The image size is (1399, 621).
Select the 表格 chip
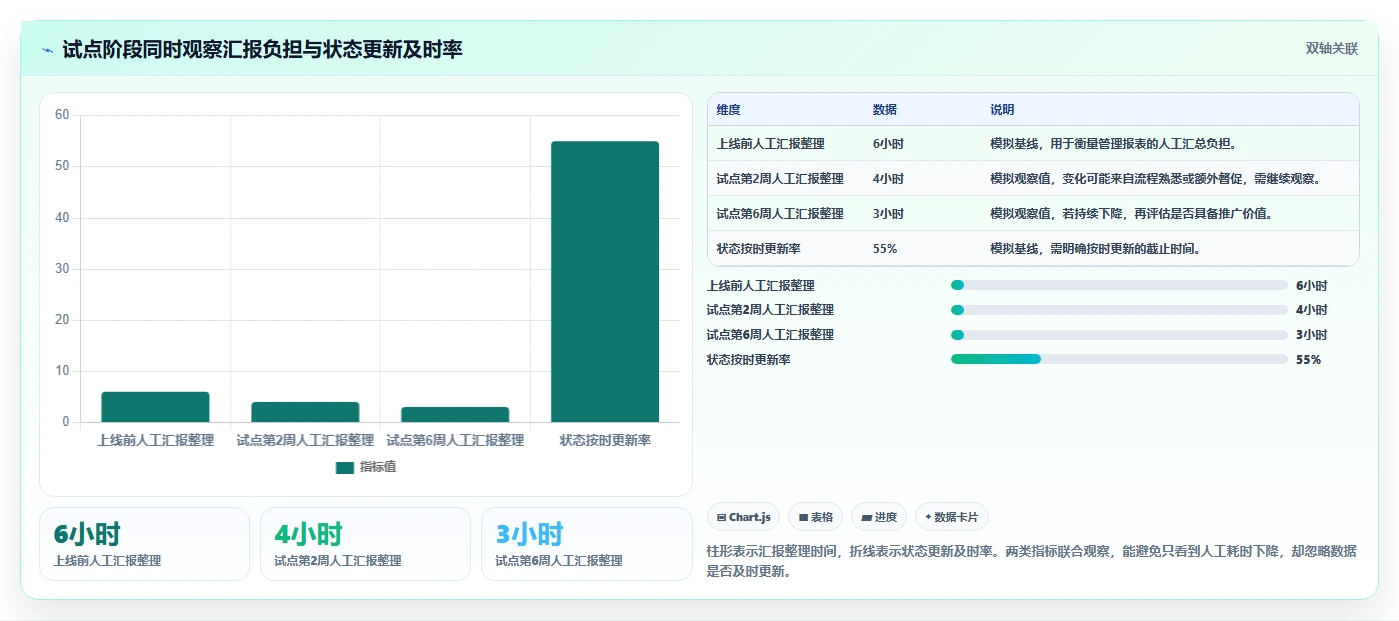coord(815,517)
